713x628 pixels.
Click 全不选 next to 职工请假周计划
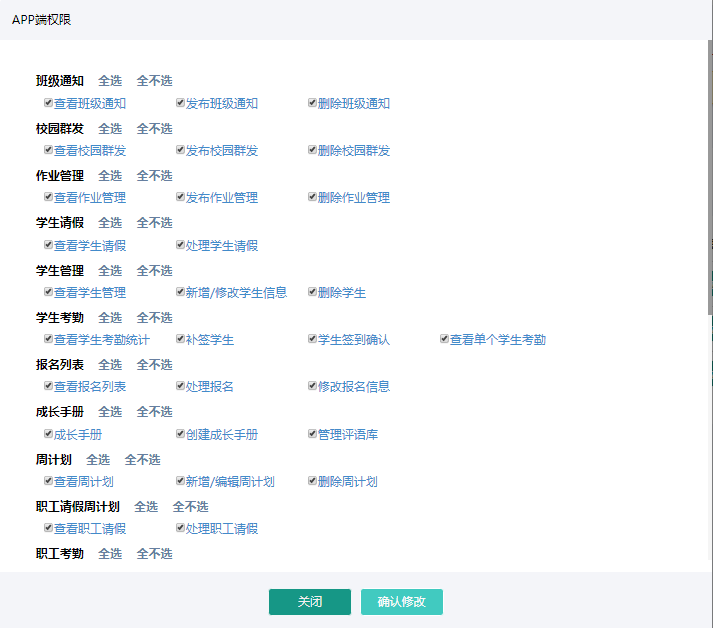point(191,507)
